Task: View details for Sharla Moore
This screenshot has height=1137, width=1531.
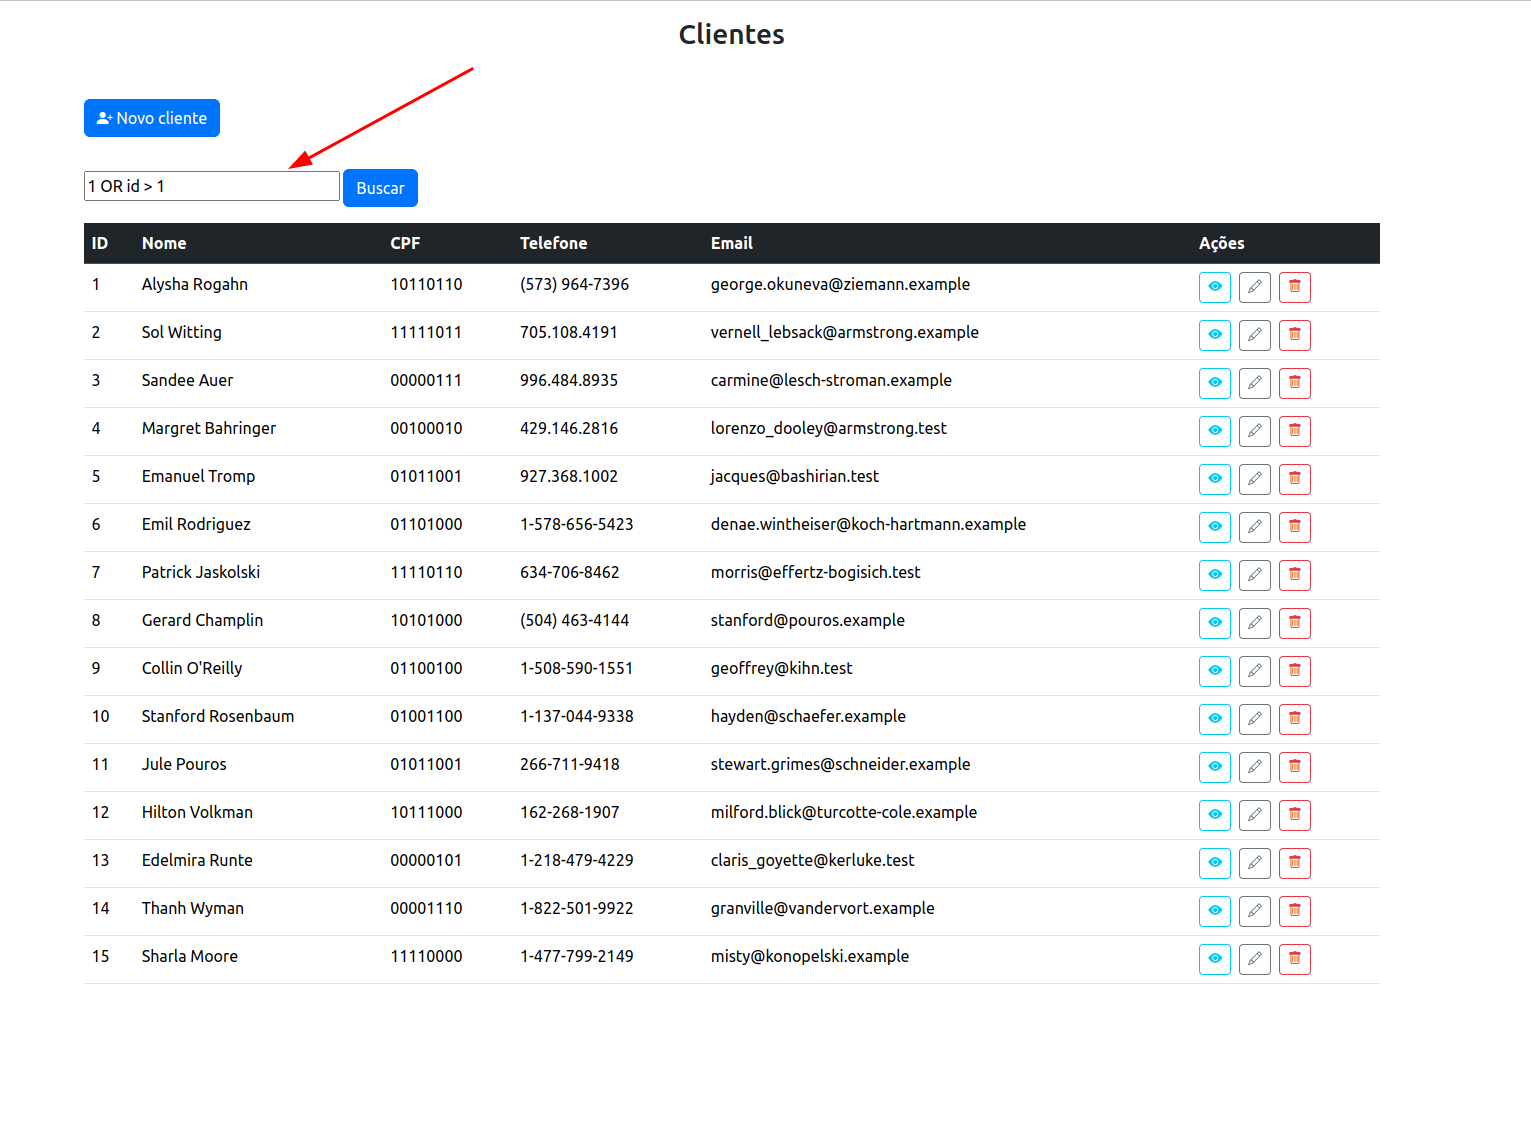Action: (x=1215, y=959)
